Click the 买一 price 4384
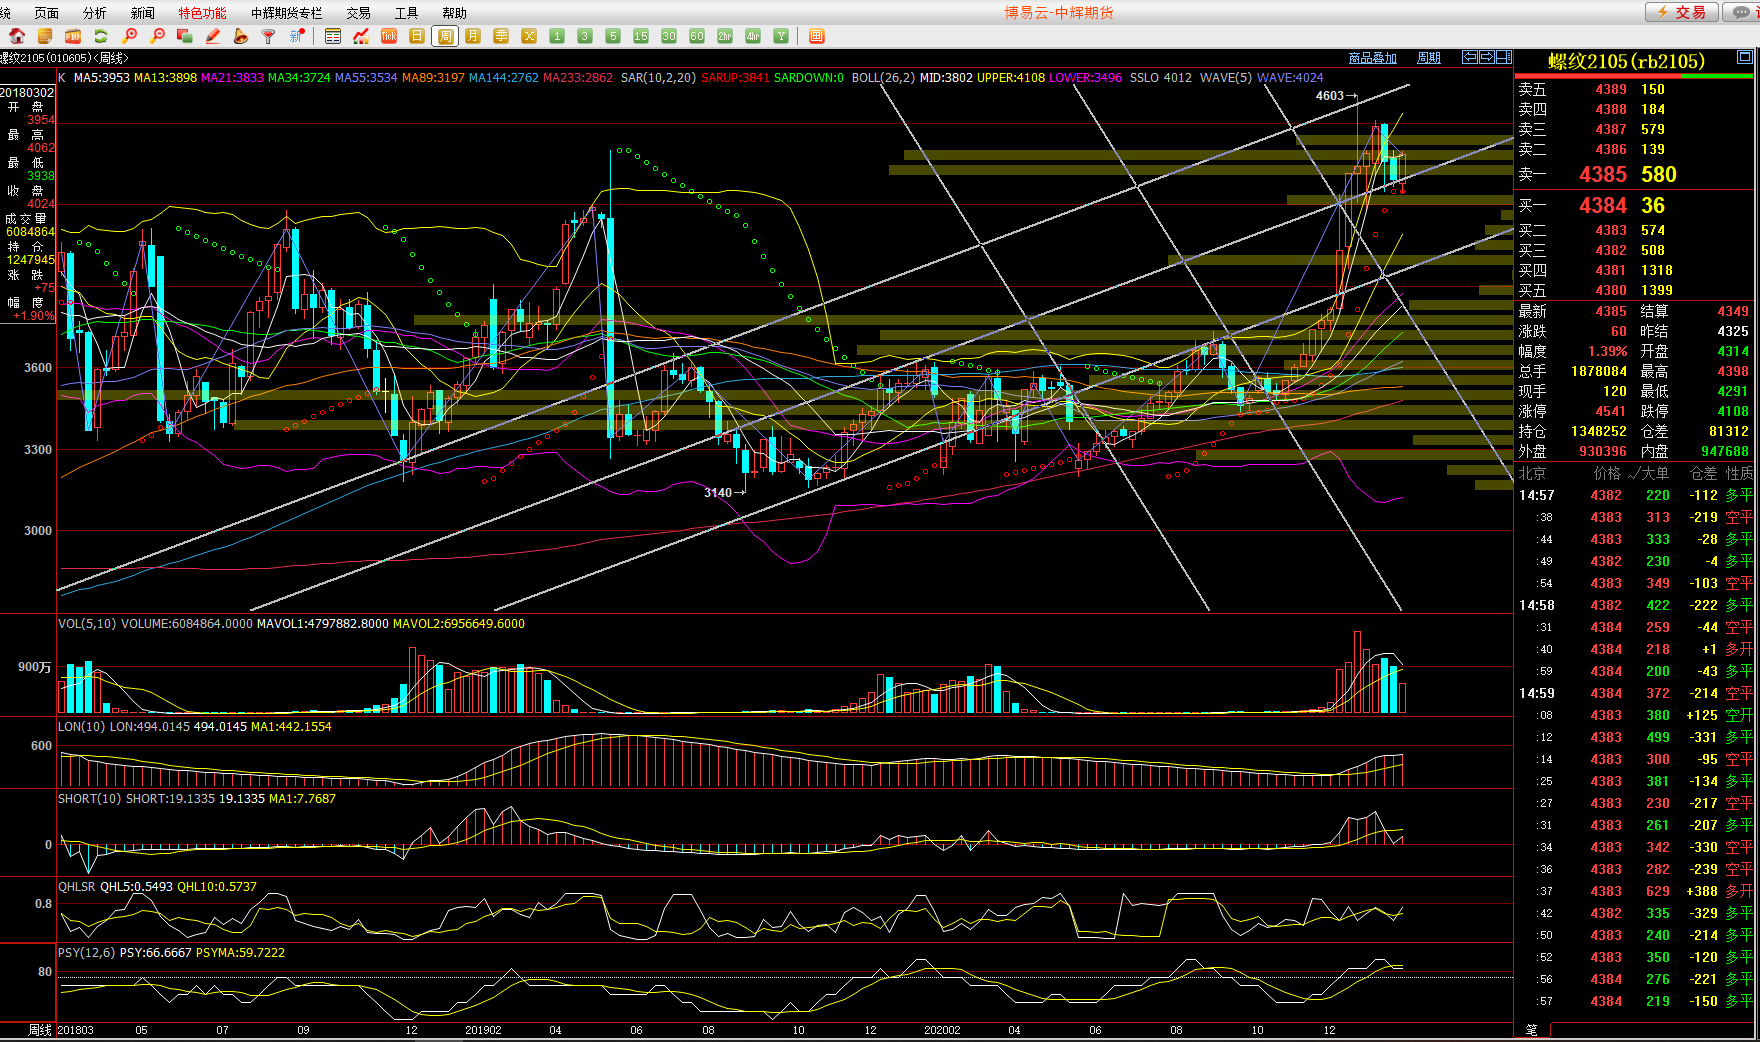Viewport: 1760px width, 1042px height. (x=1603, y=205)
